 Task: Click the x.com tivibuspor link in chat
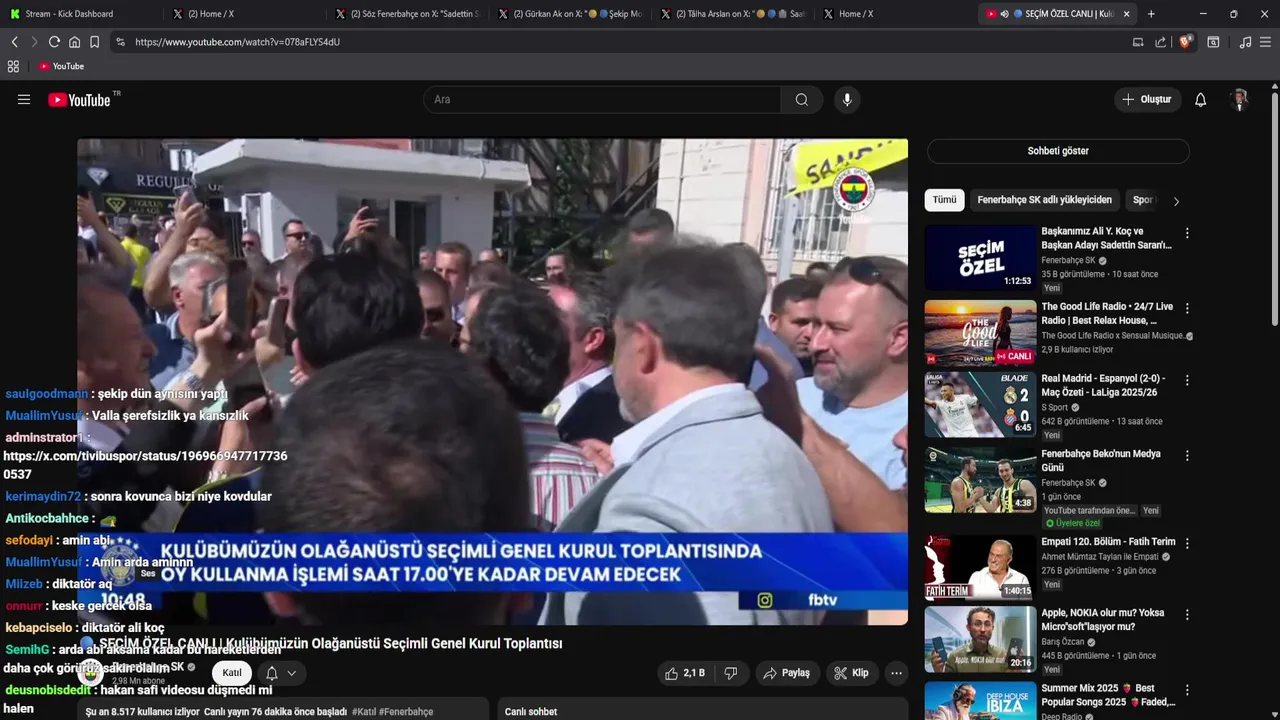(x=145, y=465)
